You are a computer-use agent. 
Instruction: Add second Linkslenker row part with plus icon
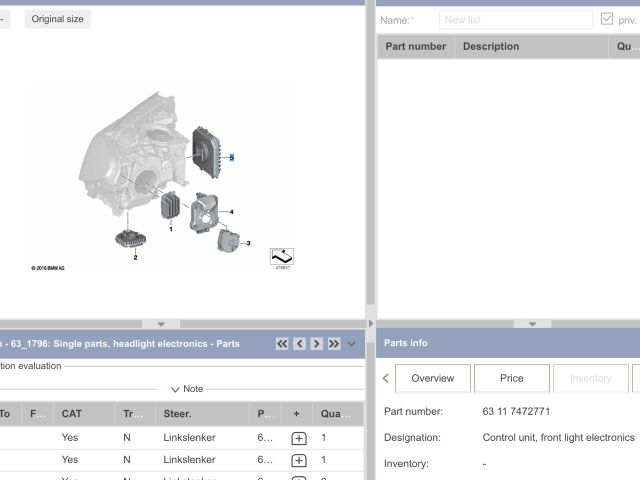pyautogui.click(x=298, y=460)
